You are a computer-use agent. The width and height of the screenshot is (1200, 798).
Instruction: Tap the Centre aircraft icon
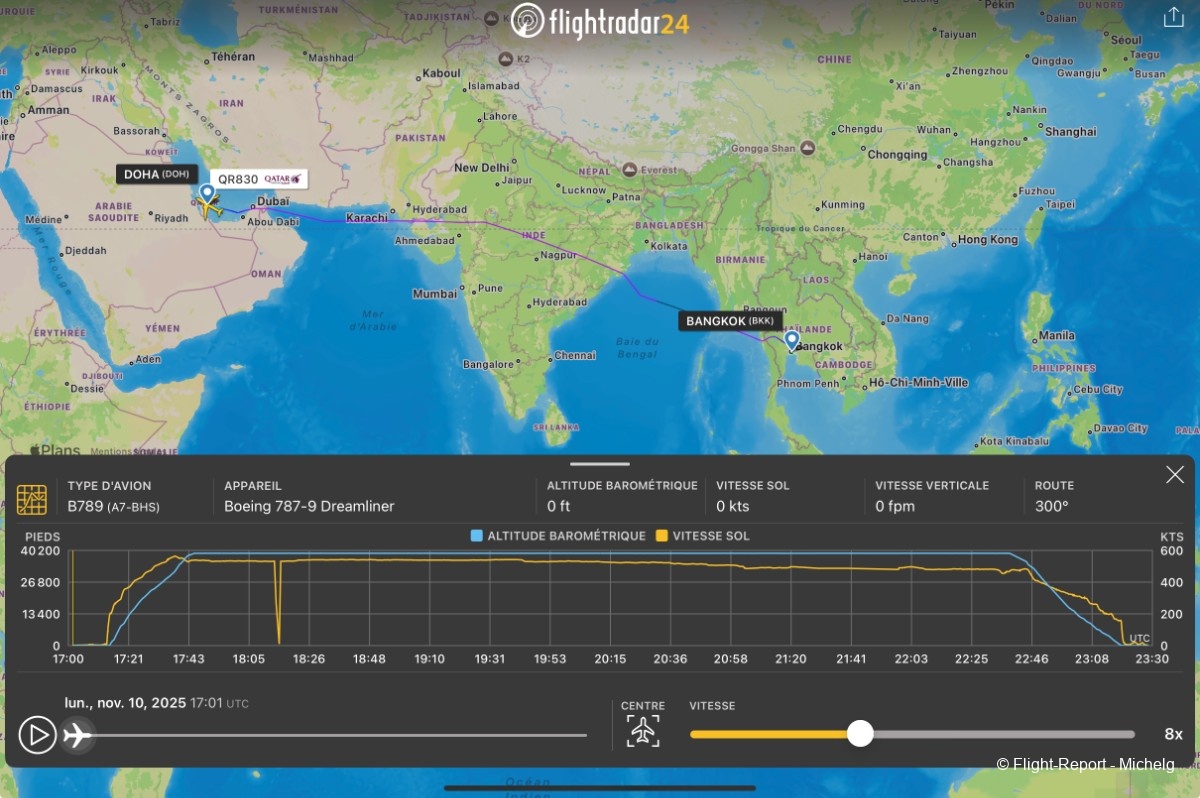pos(643,731)
